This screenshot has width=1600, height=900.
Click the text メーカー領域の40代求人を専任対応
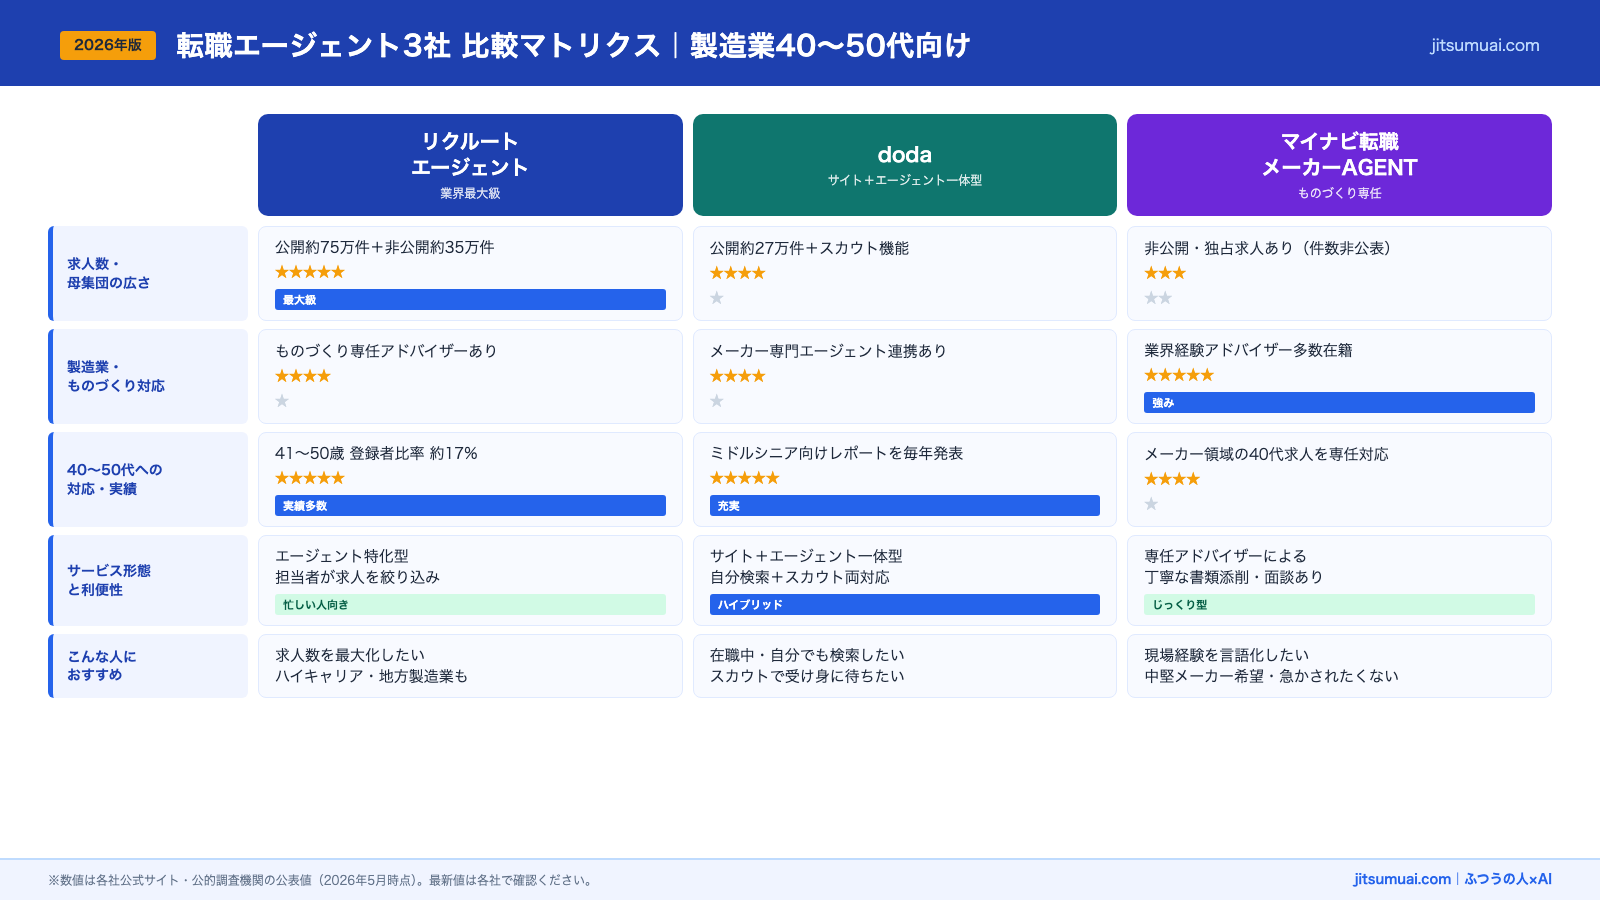coord(1266,454)
